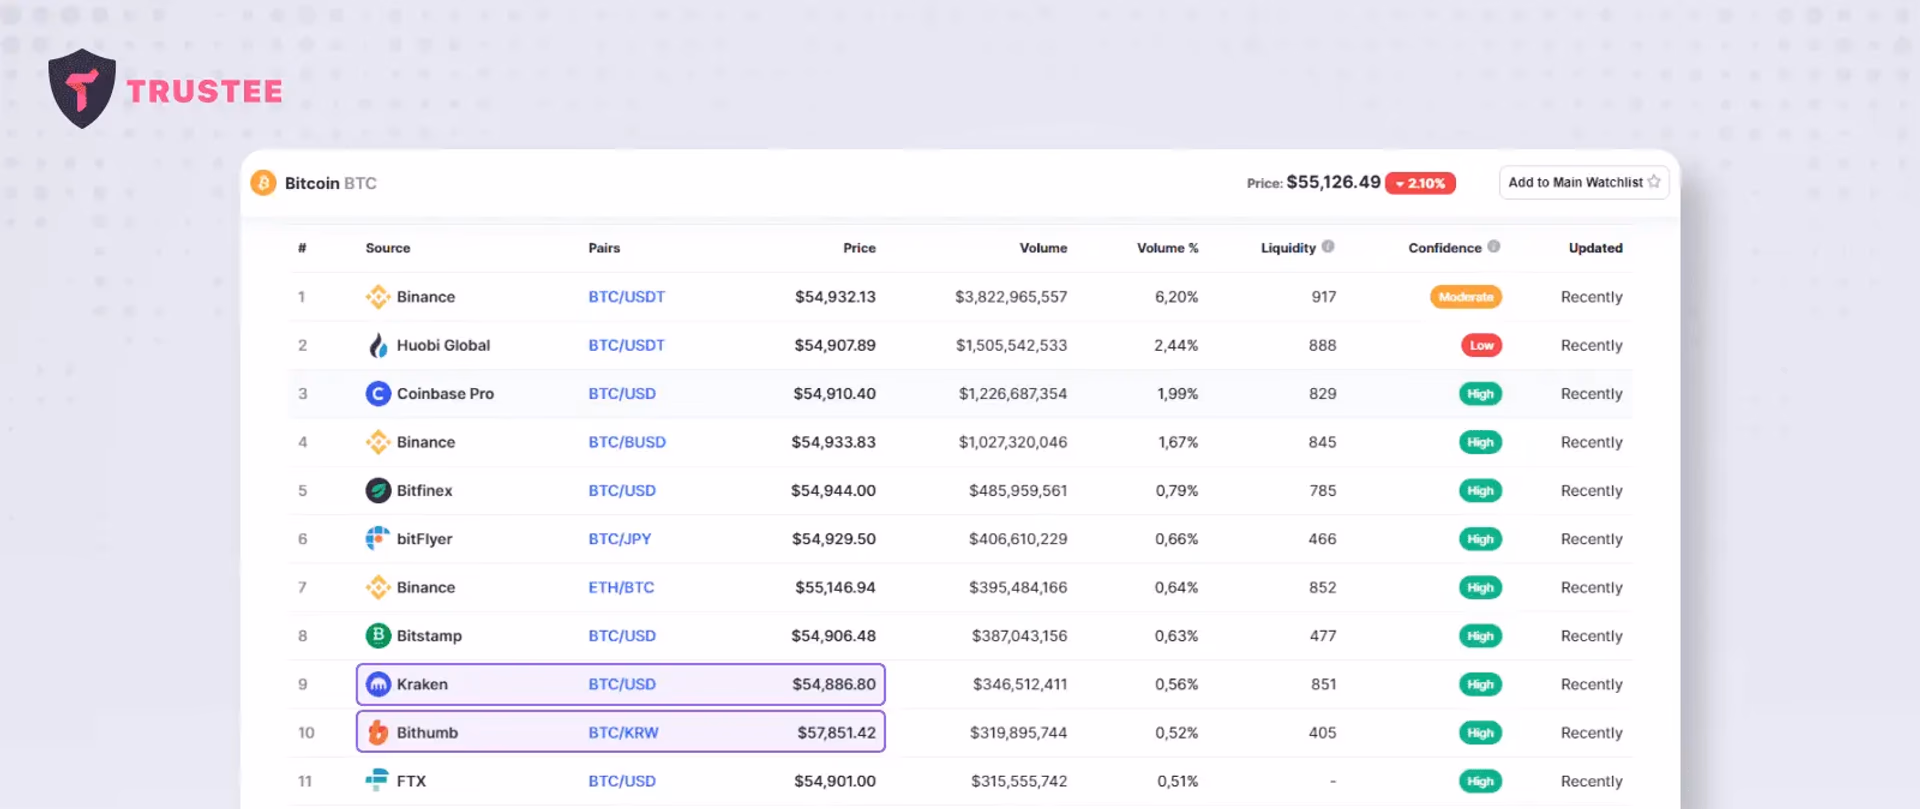Viewport: 1920px width, 809px height.
Task: Sort table by Source column header
Action: coord(388,248)
